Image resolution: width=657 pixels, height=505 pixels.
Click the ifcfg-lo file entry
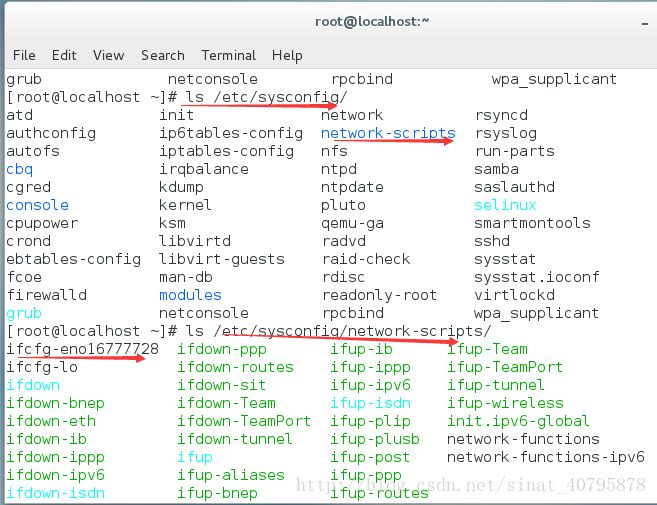pyautogui.click(x=42, y=367)
